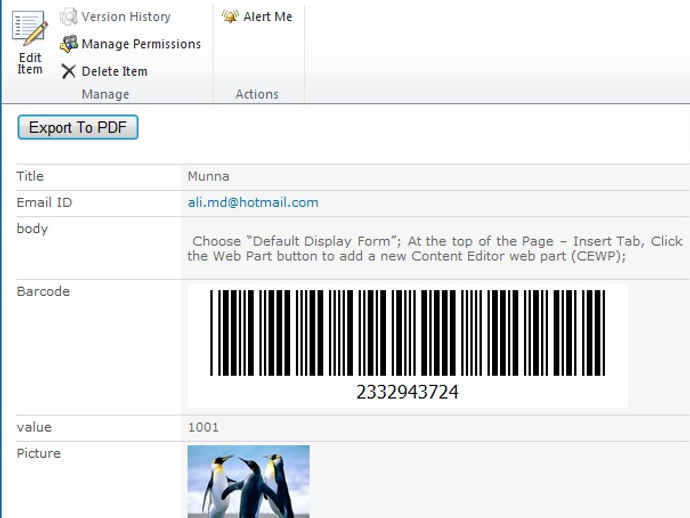Select Delete Item label text
Viewport: 690px width, 518px height.
click(x=114, y=71)
